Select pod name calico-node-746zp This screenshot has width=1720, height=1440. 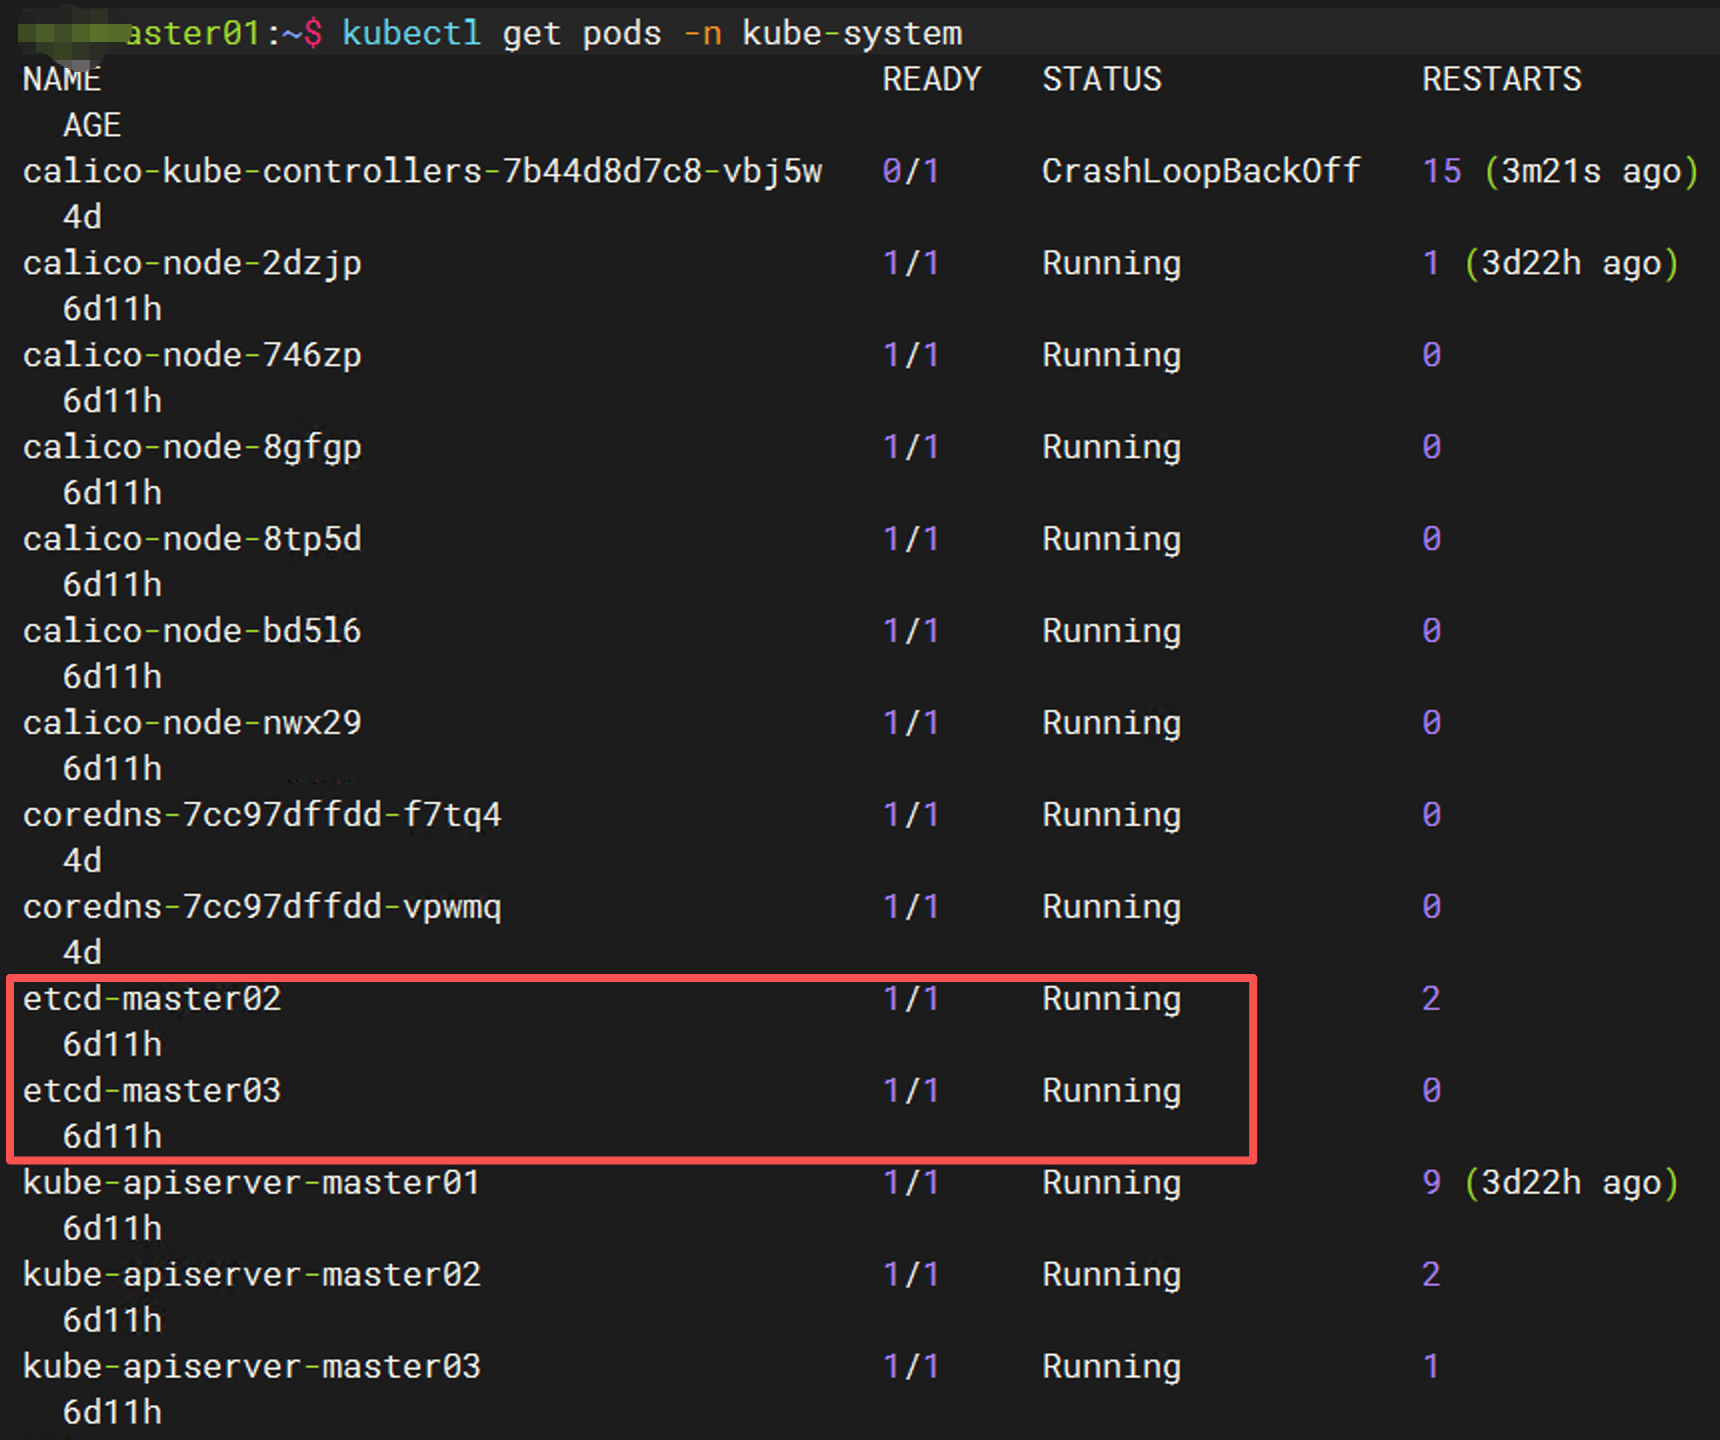pos(192,355)
